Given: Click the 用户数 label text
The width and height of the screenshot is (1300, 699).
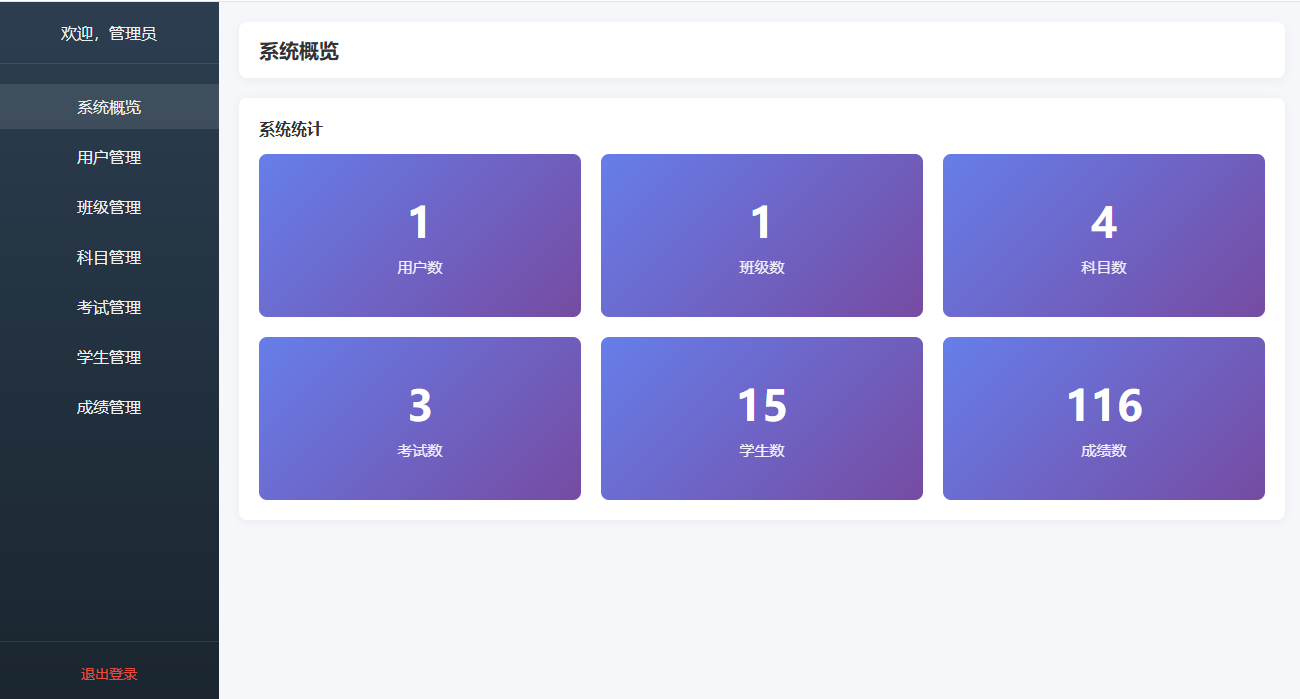Looking at the screenshot, I should coord(420,267).
